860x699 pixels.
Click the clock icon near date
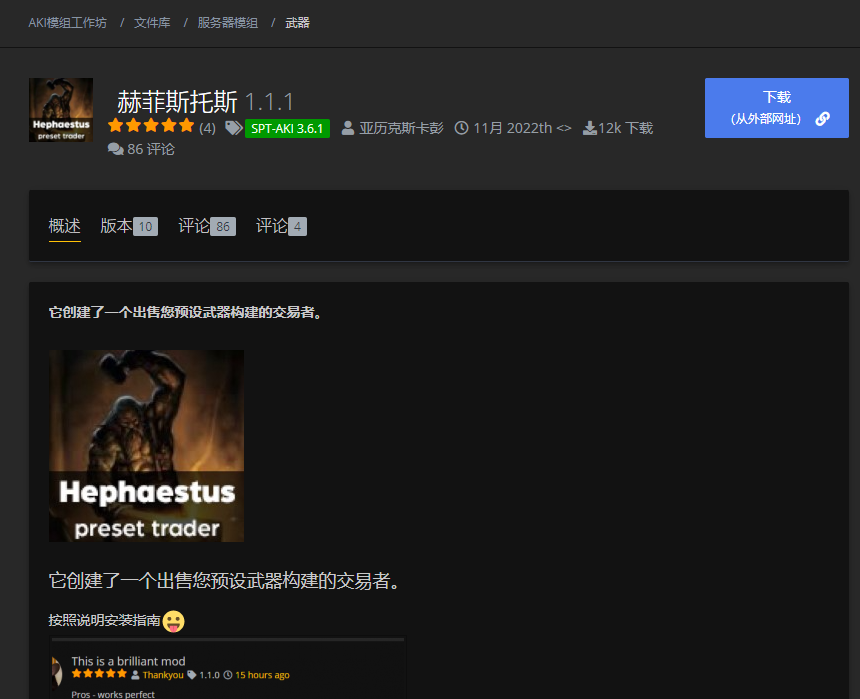462,128
